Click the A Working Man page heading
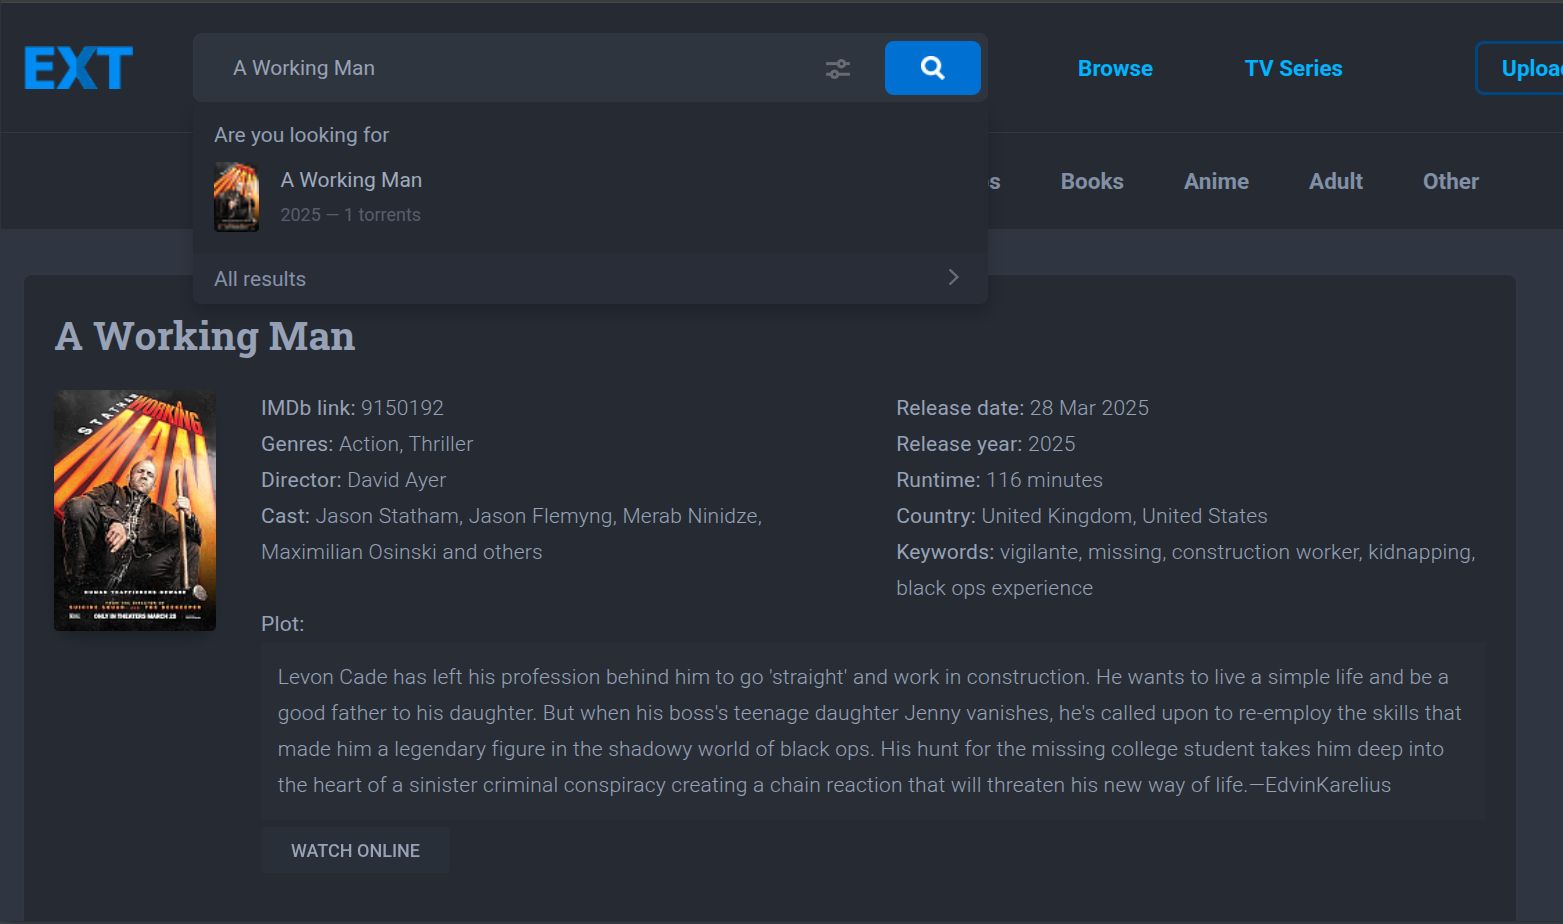 pyautogui.click(x=205, y=336)
